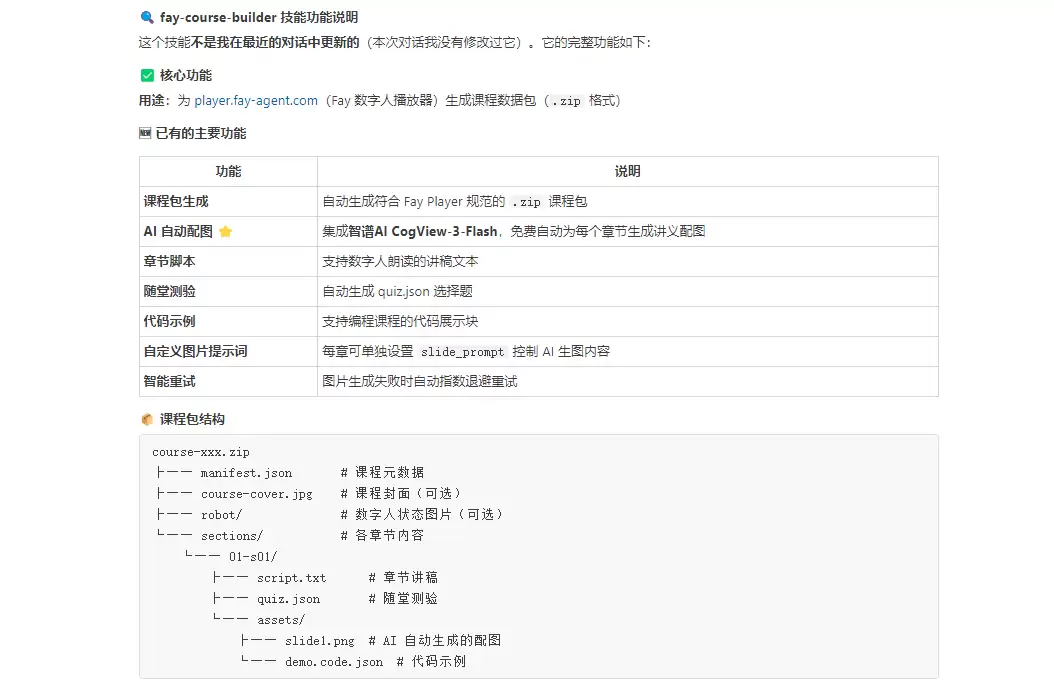Click the package icon before 课程包结构

pos(147,419)
